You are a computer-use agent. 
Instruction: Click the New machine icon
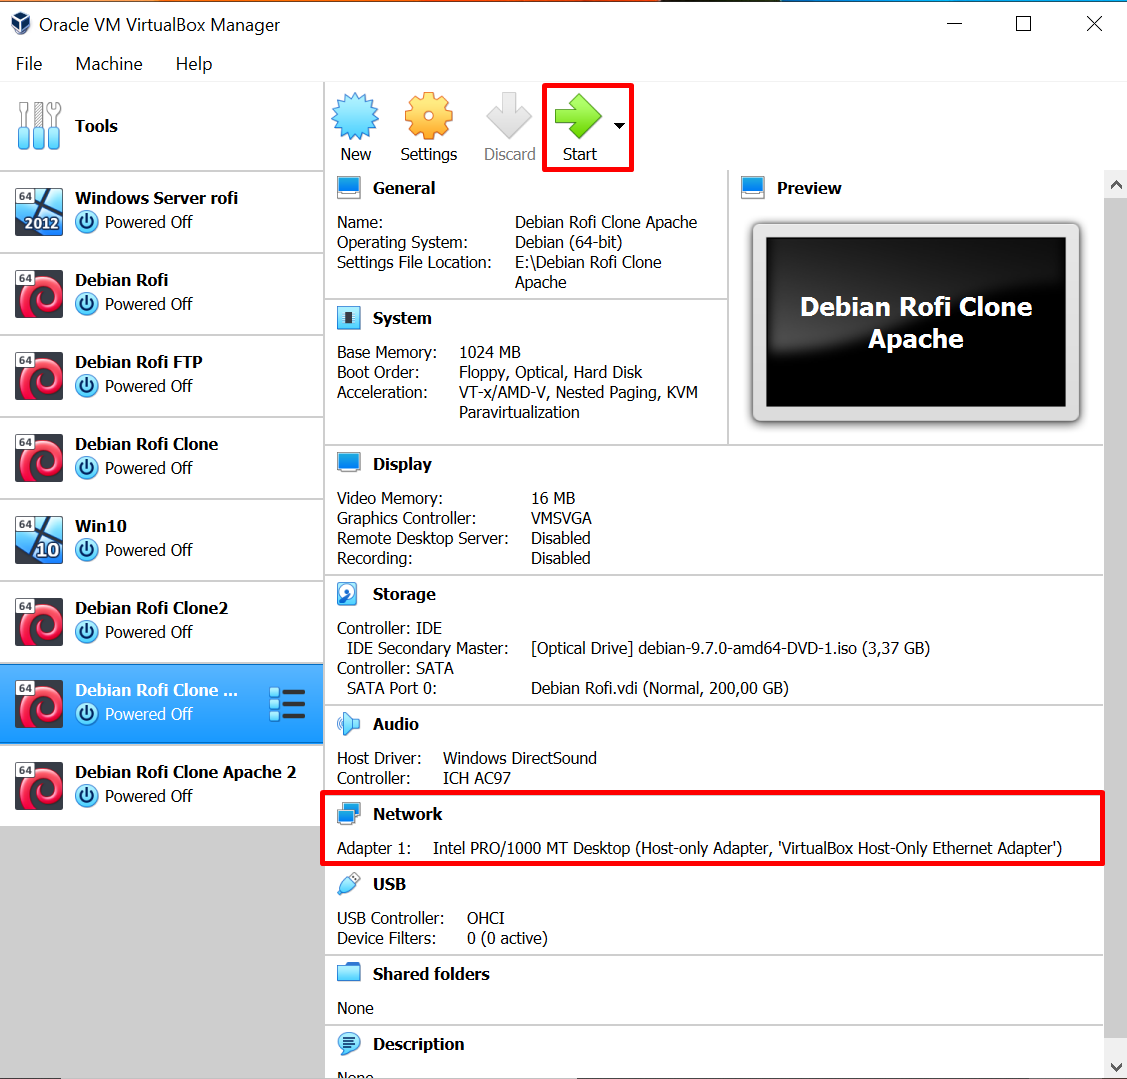[355, 116]
